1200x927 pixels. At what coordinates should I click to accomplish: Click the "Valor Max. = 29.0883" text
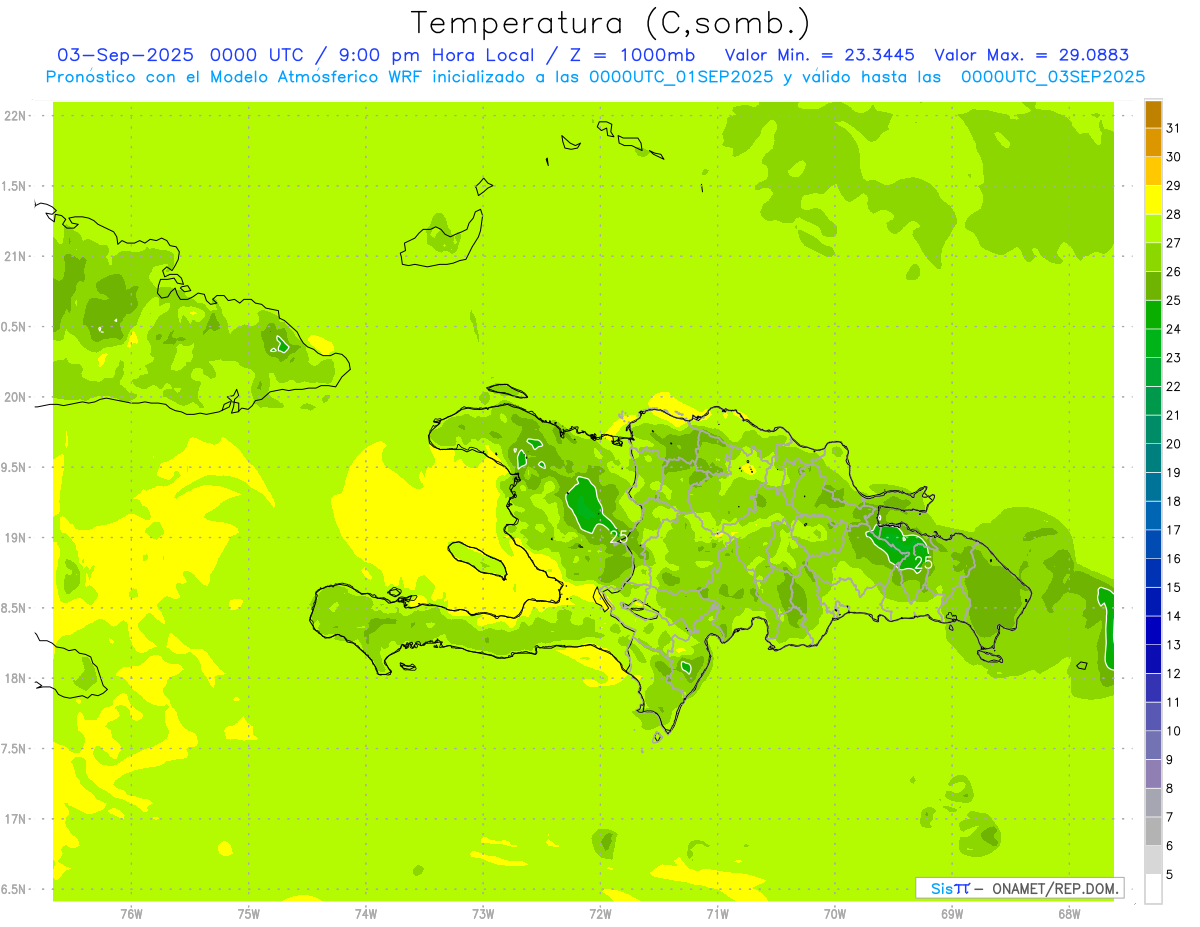[x=1031, y=55]
